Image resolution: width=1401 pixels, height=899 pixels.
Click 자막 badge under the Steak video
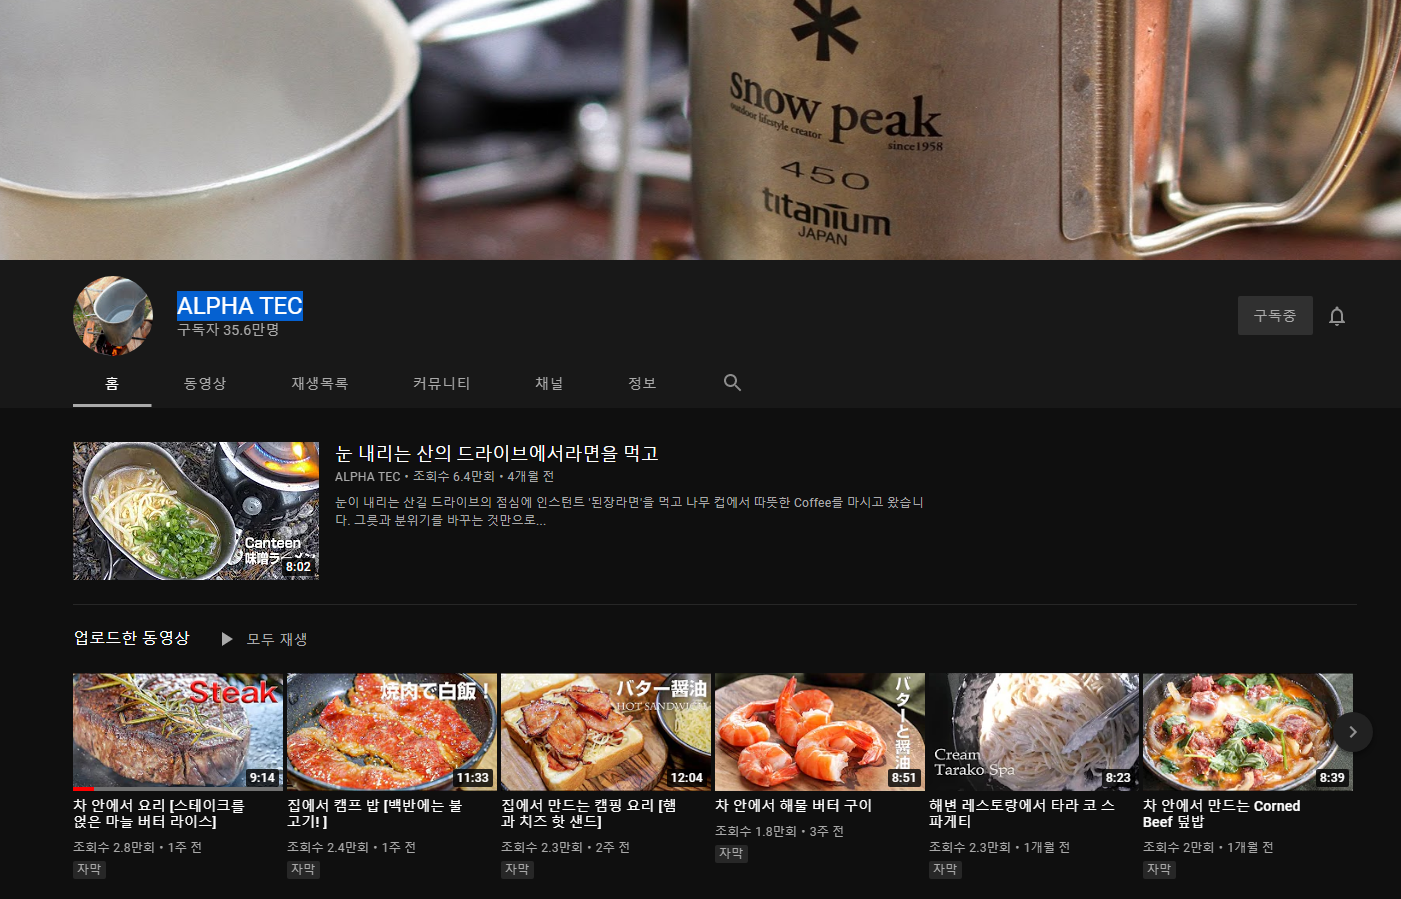click(x=89, y=870)
